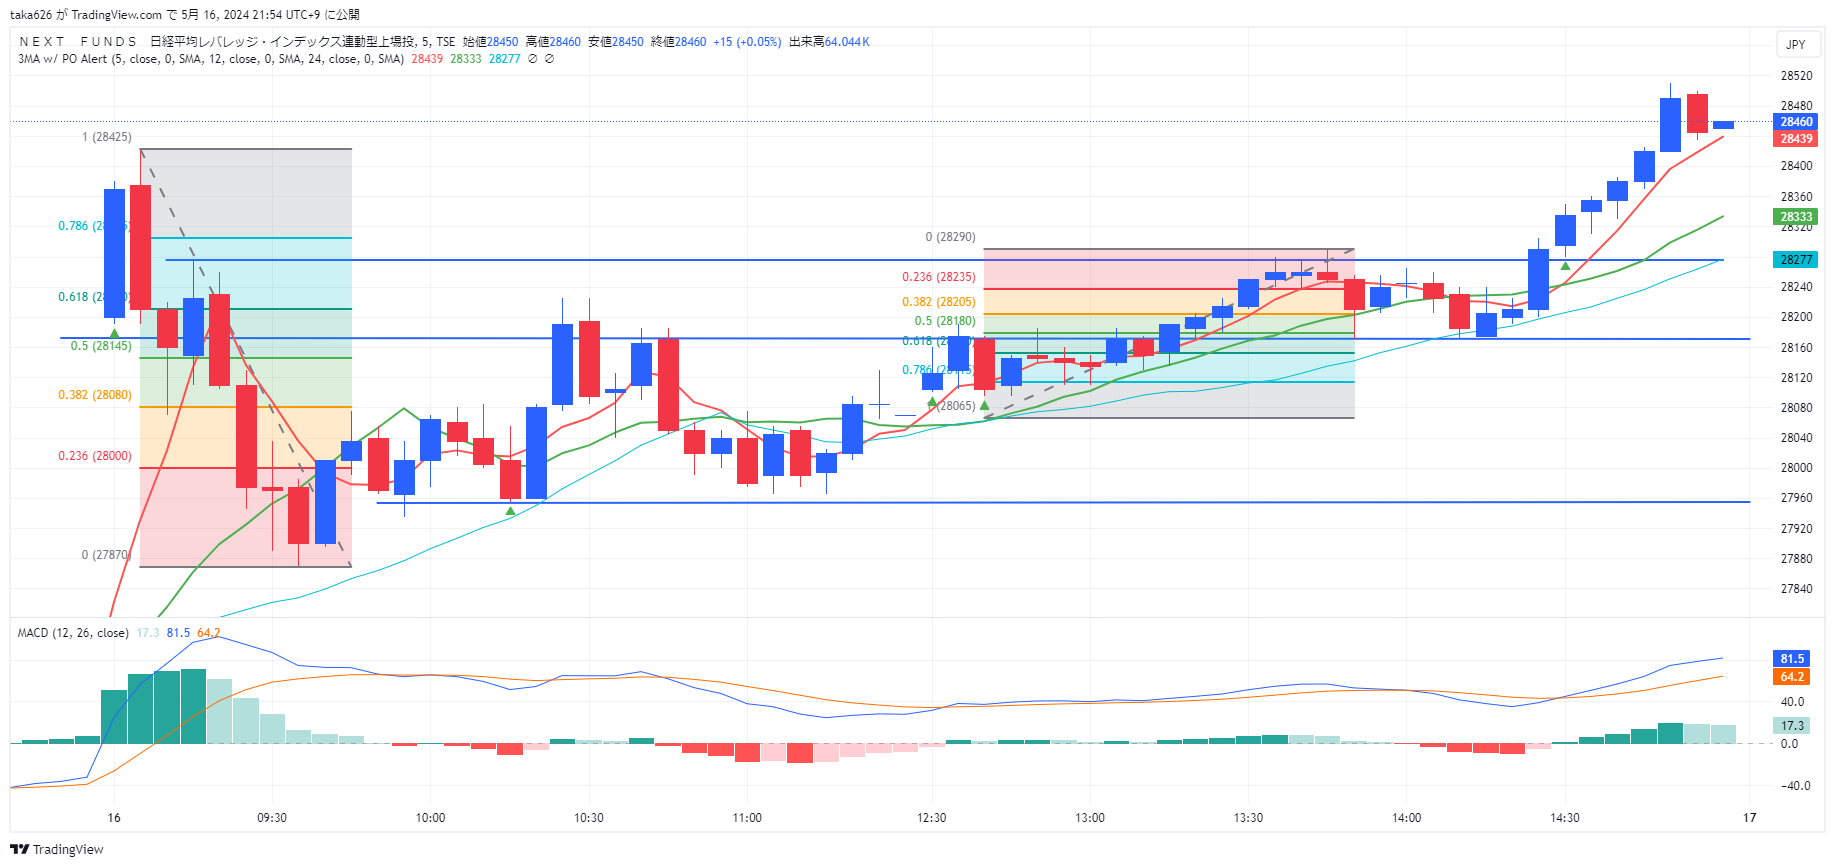Select the cyan 28277 price axis label
This screenshot has height=867, width=1835.
click(x=1796, y=260)
